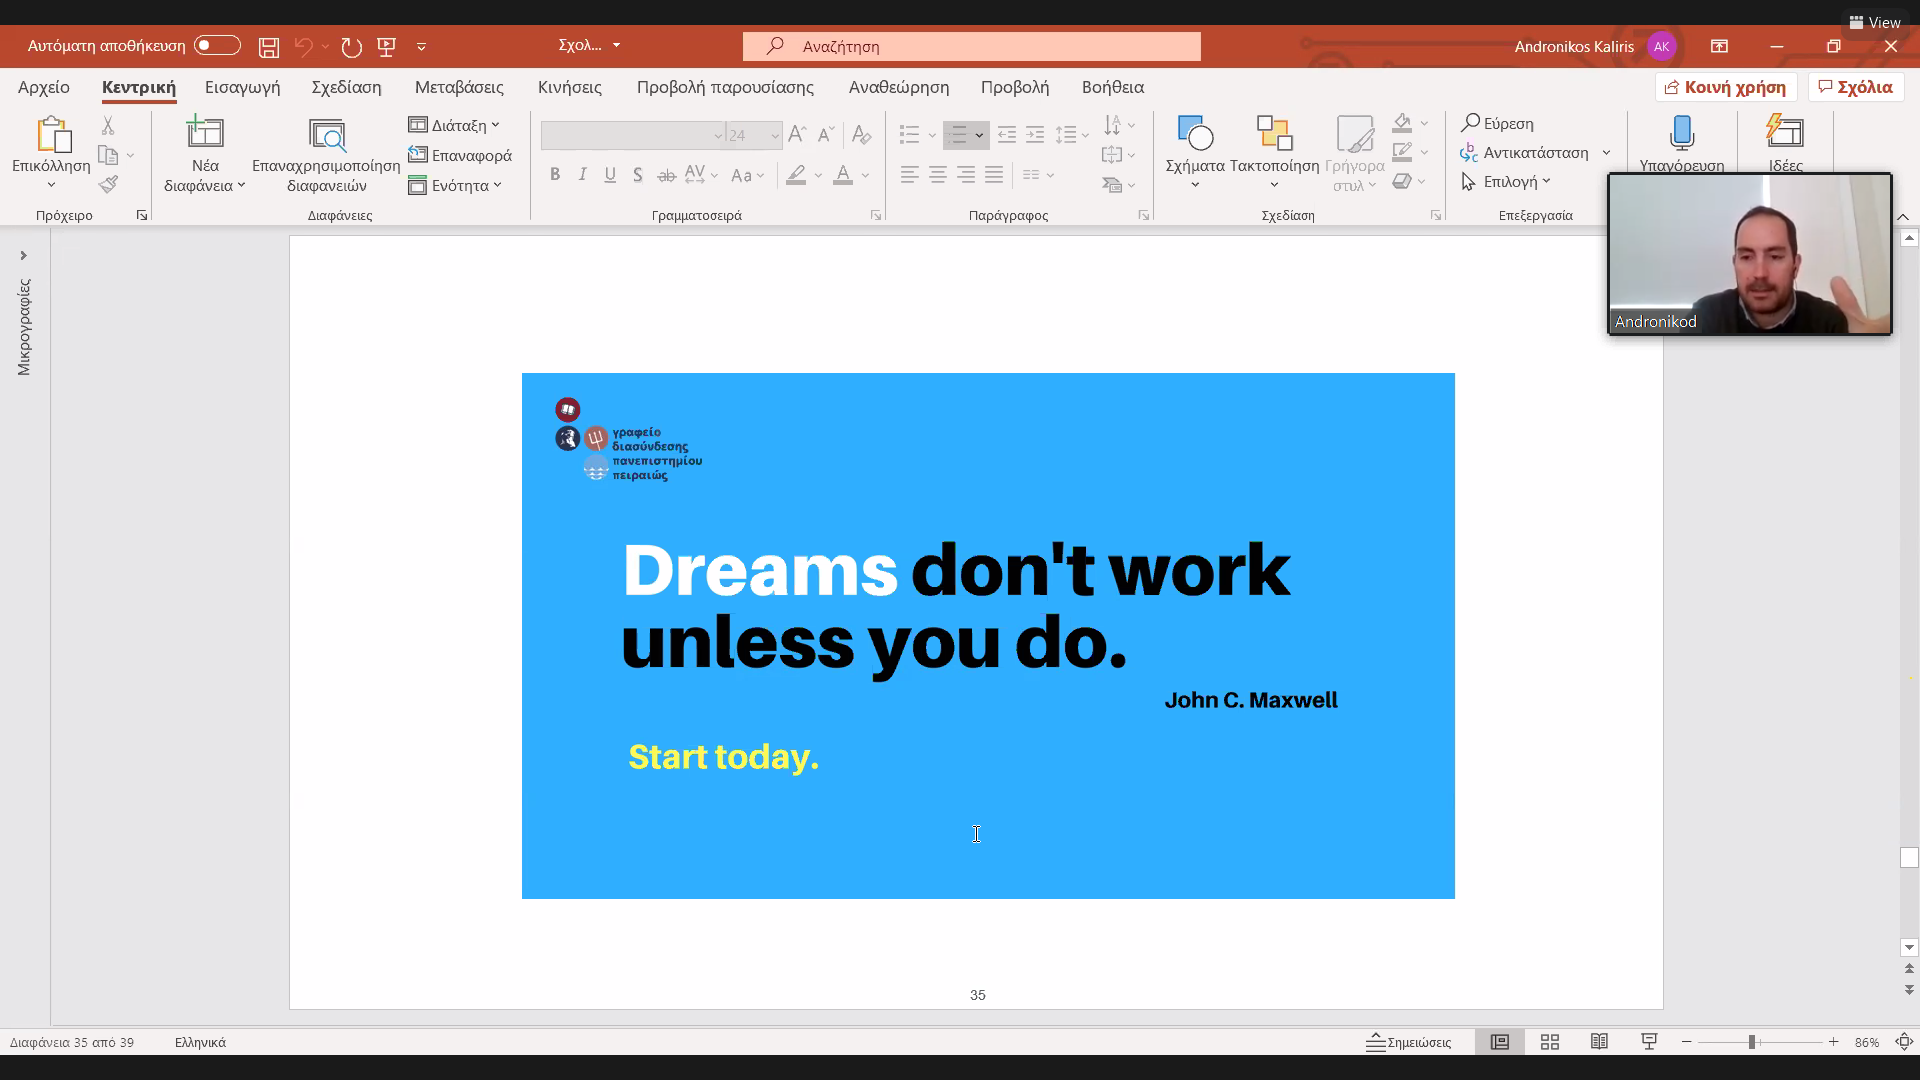The image size is (1920, 1080).
Task: Open the Εισαγωγή (Insert) tab
Action: coord(242,87)
